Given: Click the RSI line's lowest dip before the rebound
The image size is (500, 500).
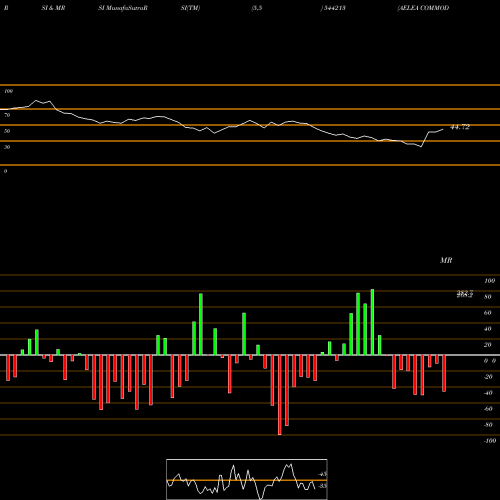Looking at the screenshot, I should click(x=421, y=146).
